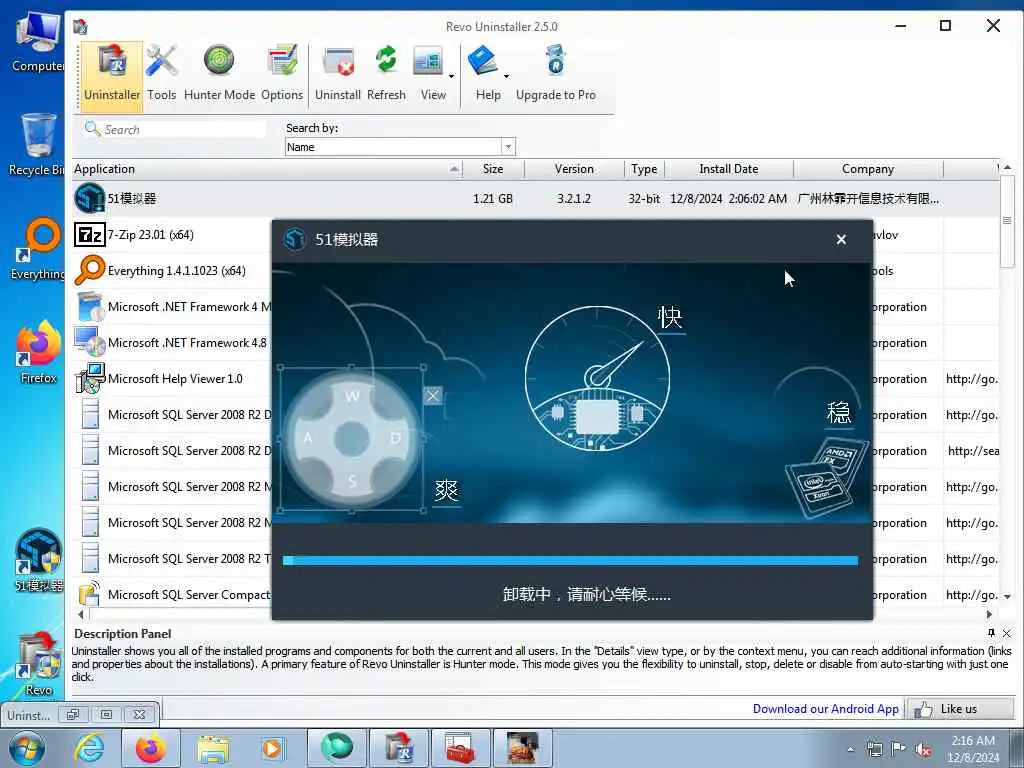
Task: Sort by the Application column header
Action: pos(266,169)
